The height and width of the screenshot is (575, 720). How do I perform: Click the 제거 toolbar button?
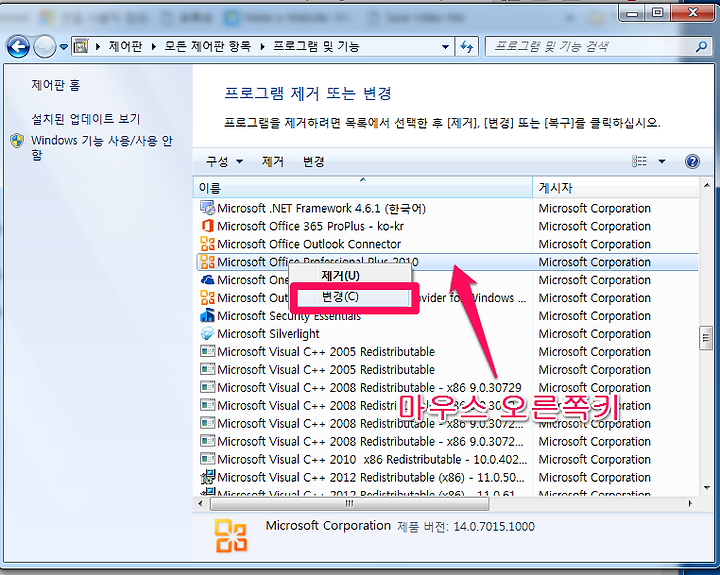pyautogui.click(x=272, y=161)
